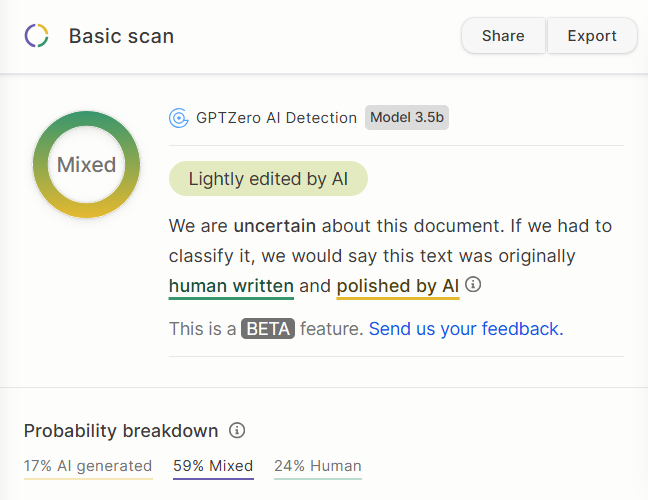Click the Model 3.5b badge
The height and width of the screenshot is (500, 648).
coord(407,117)
